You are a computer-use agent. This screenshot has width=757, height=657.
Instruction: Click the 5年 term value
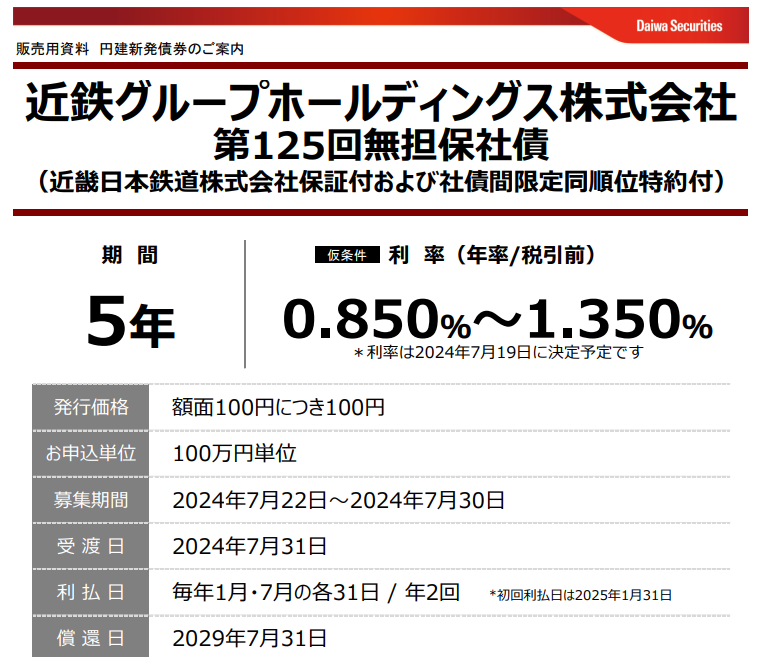pos(130,321)
